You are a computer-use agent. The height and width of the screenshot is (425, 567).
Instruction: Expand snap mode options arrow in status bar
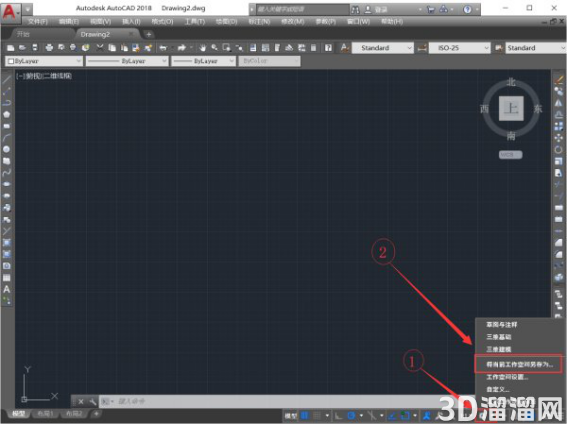tap(327, 416)
